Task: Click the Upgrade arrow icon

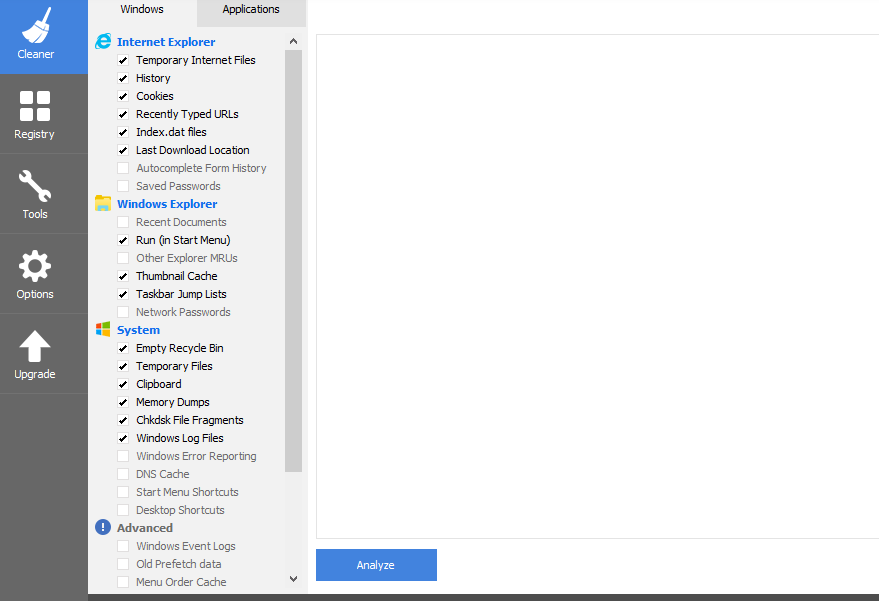Action: pos(35,346)
